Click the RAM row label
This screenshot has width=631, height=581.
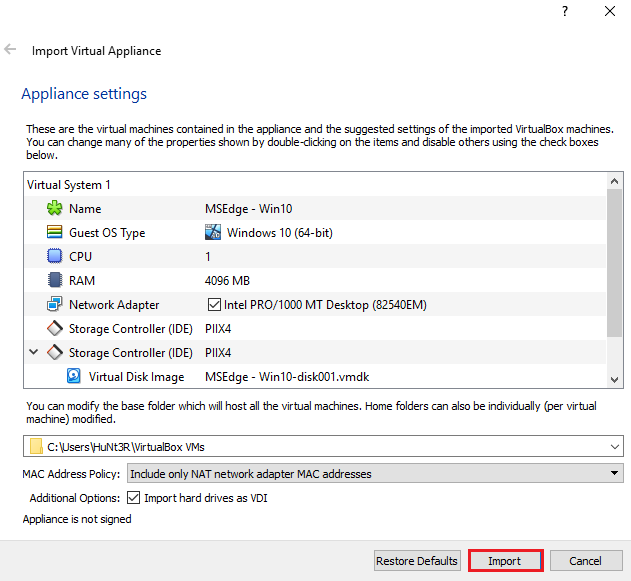pos(82,280)
